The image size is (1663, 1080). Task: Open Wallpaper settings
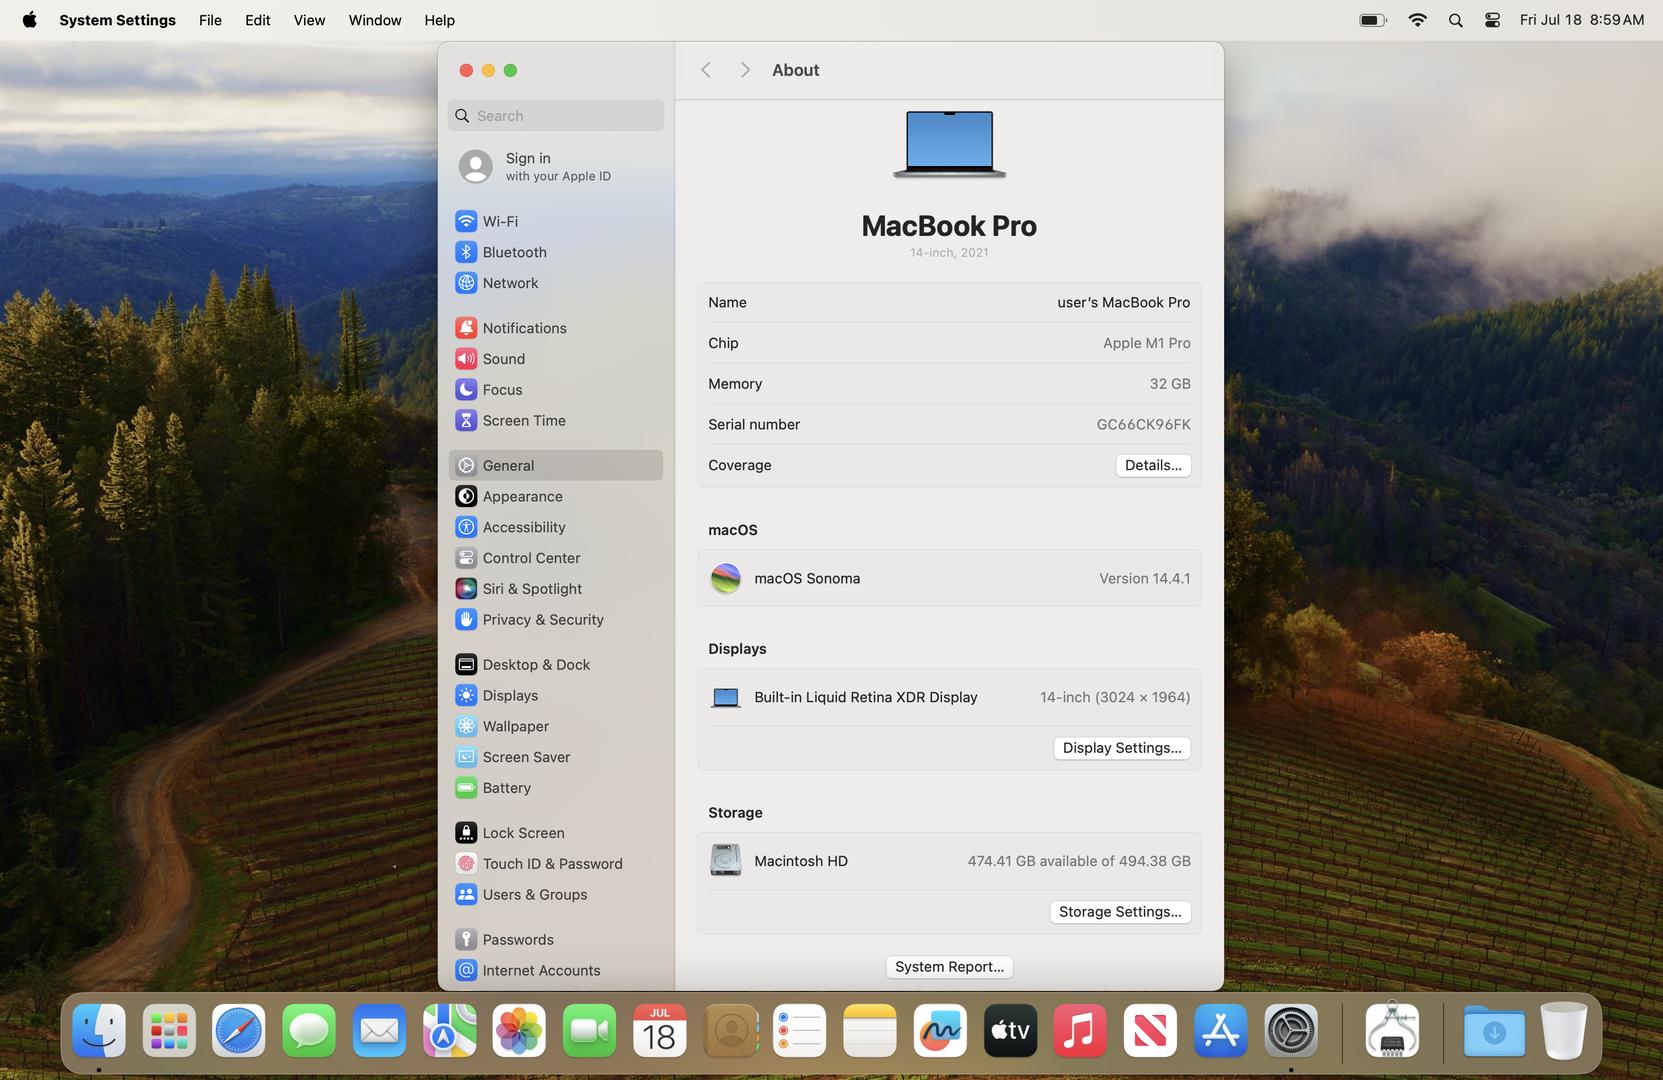coord(555,727)
